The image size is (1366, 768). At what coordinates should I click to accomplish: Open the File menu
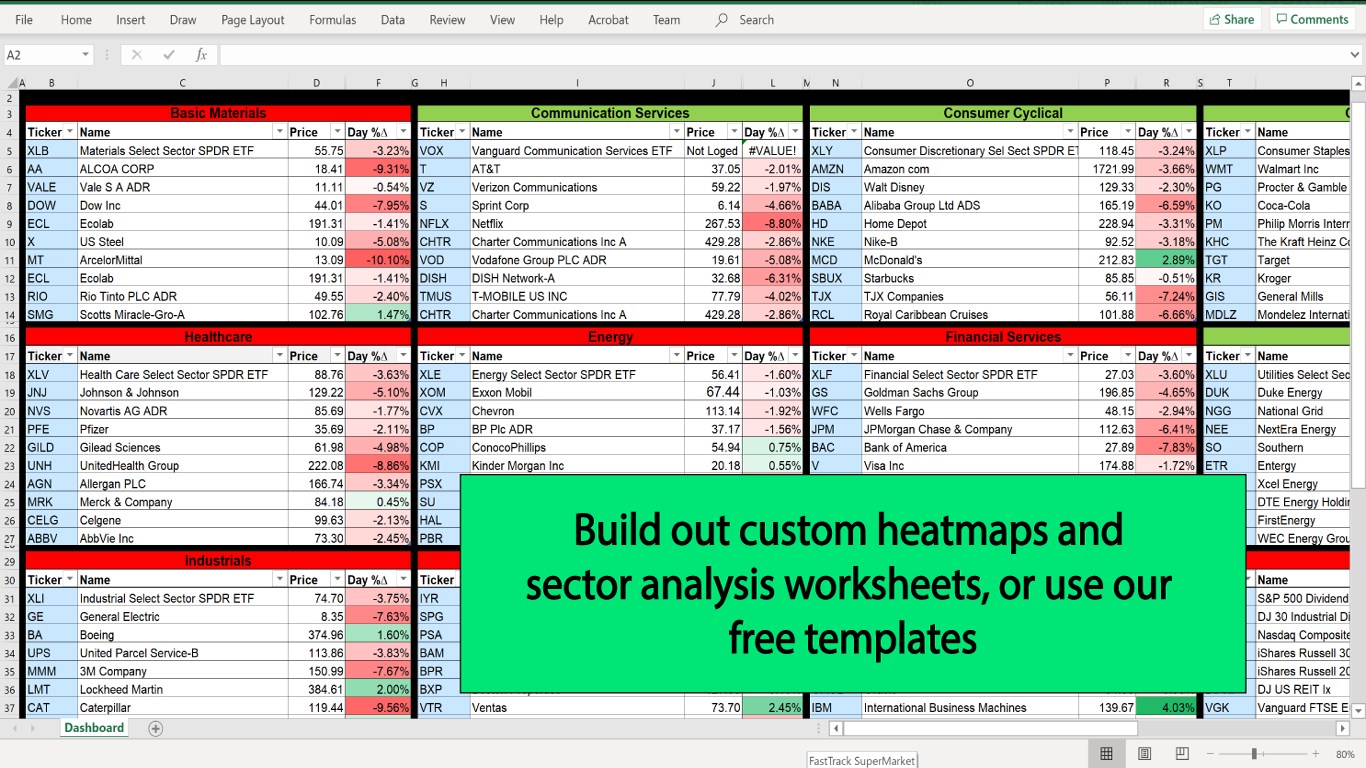pyautogui.click(x=24, y=19)
